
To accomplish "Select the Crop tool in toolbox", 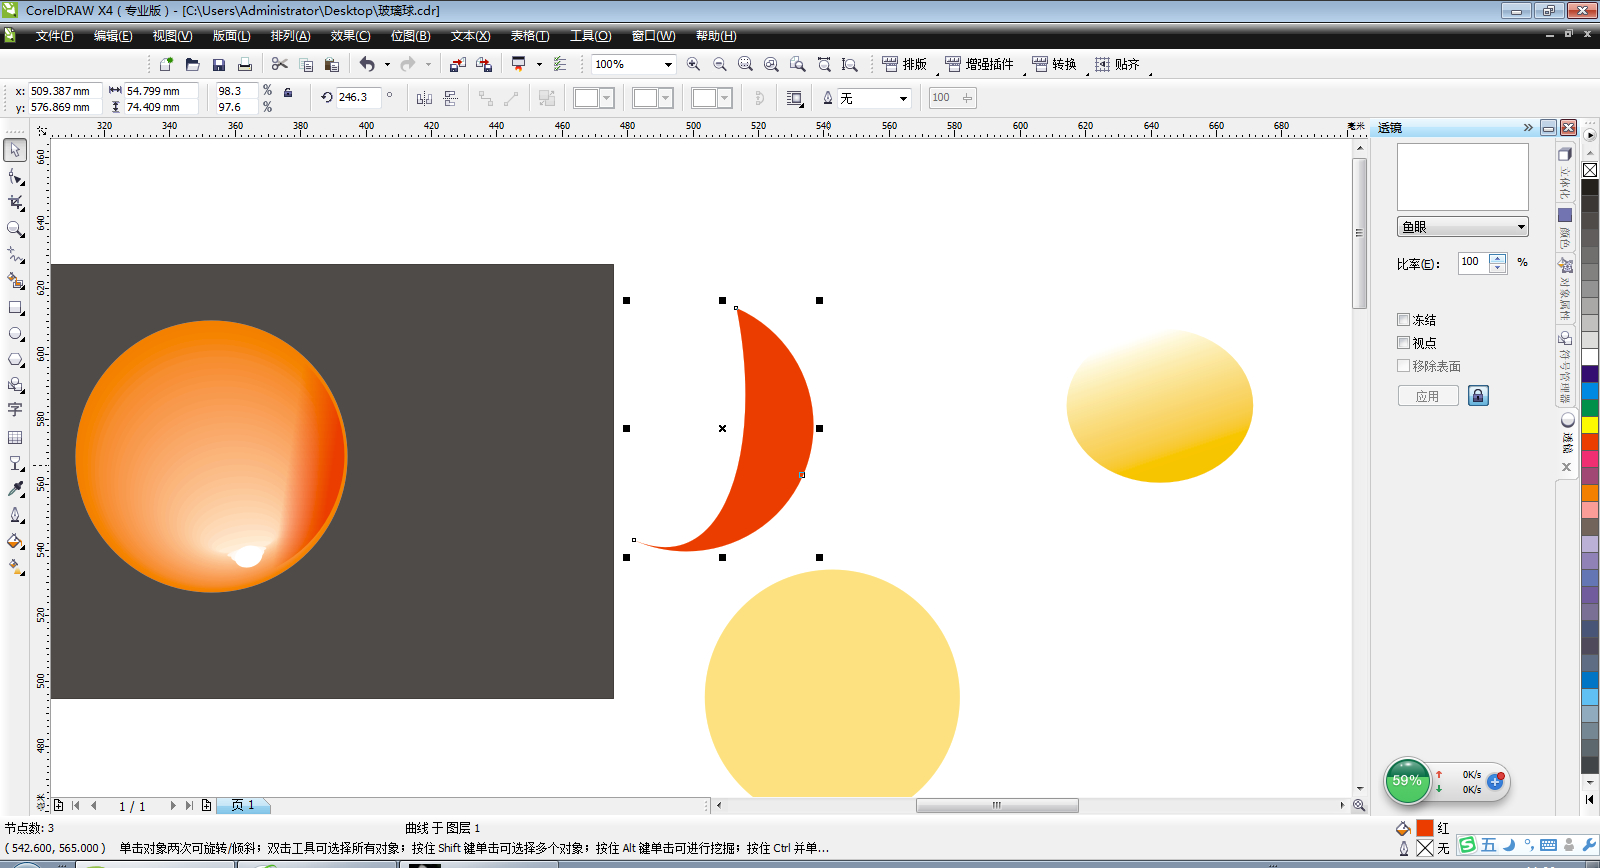I will pos(15,202).
